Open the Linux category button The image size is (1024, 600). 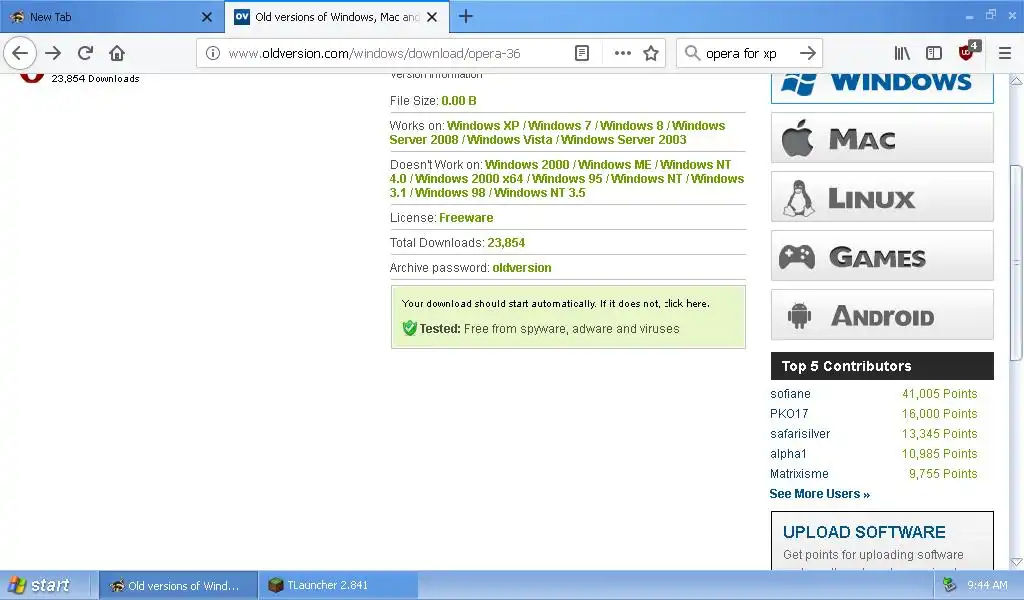pos(882,197)
